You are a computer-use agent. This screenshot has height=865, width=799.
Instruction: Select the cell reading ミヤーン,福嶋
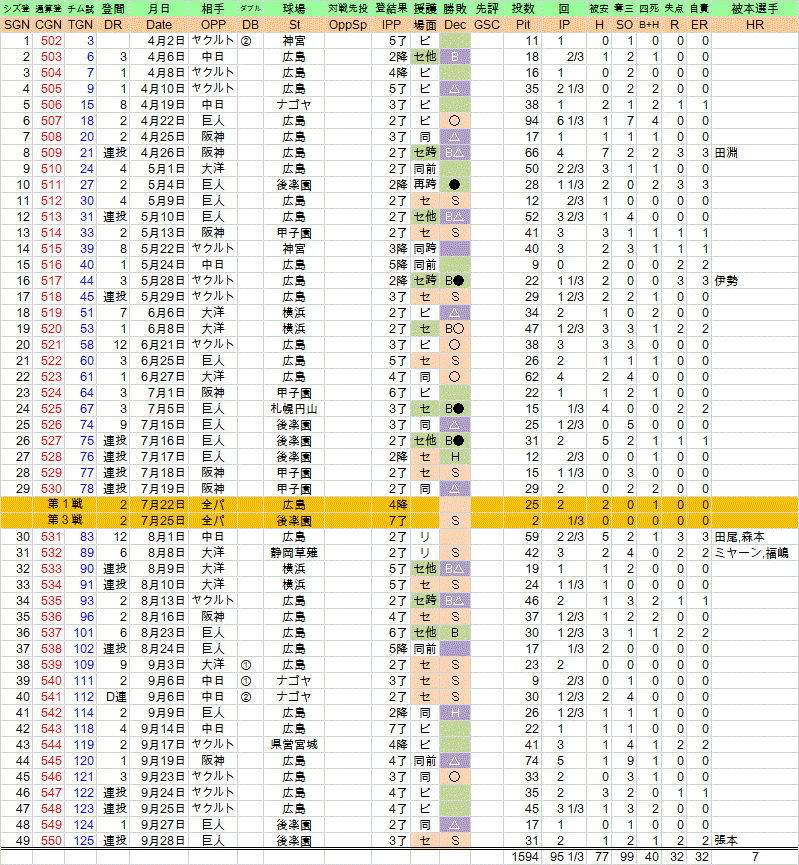click(x=751, y=553)
